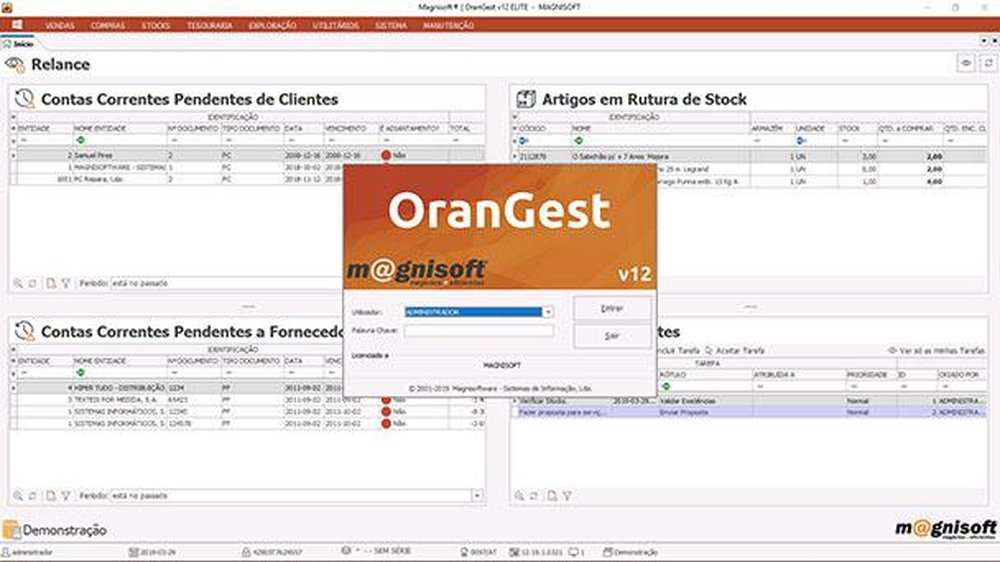Click search icon in tasks panel toolbar
This screenshot has width=1000, height=562.
tap(519, 496)
